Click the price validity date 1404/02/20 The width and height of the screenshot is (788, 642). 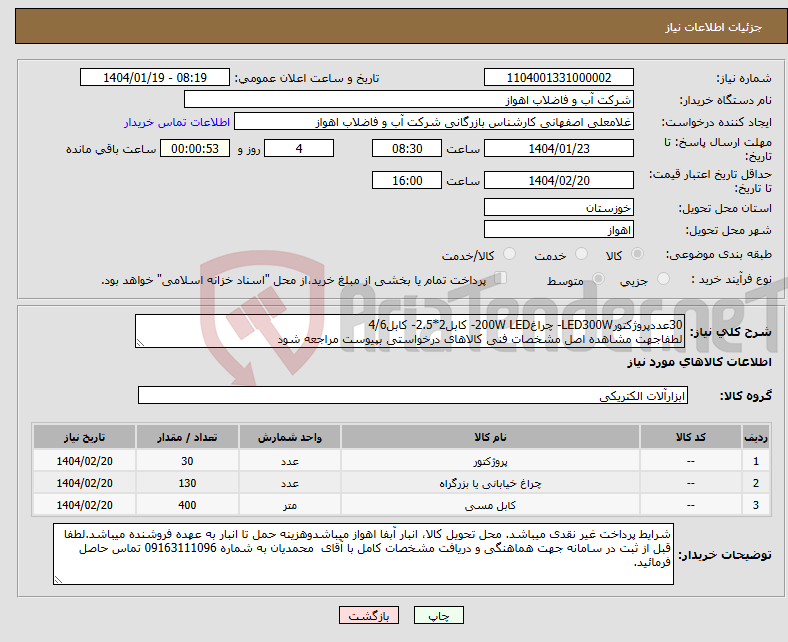pos(558,180)
